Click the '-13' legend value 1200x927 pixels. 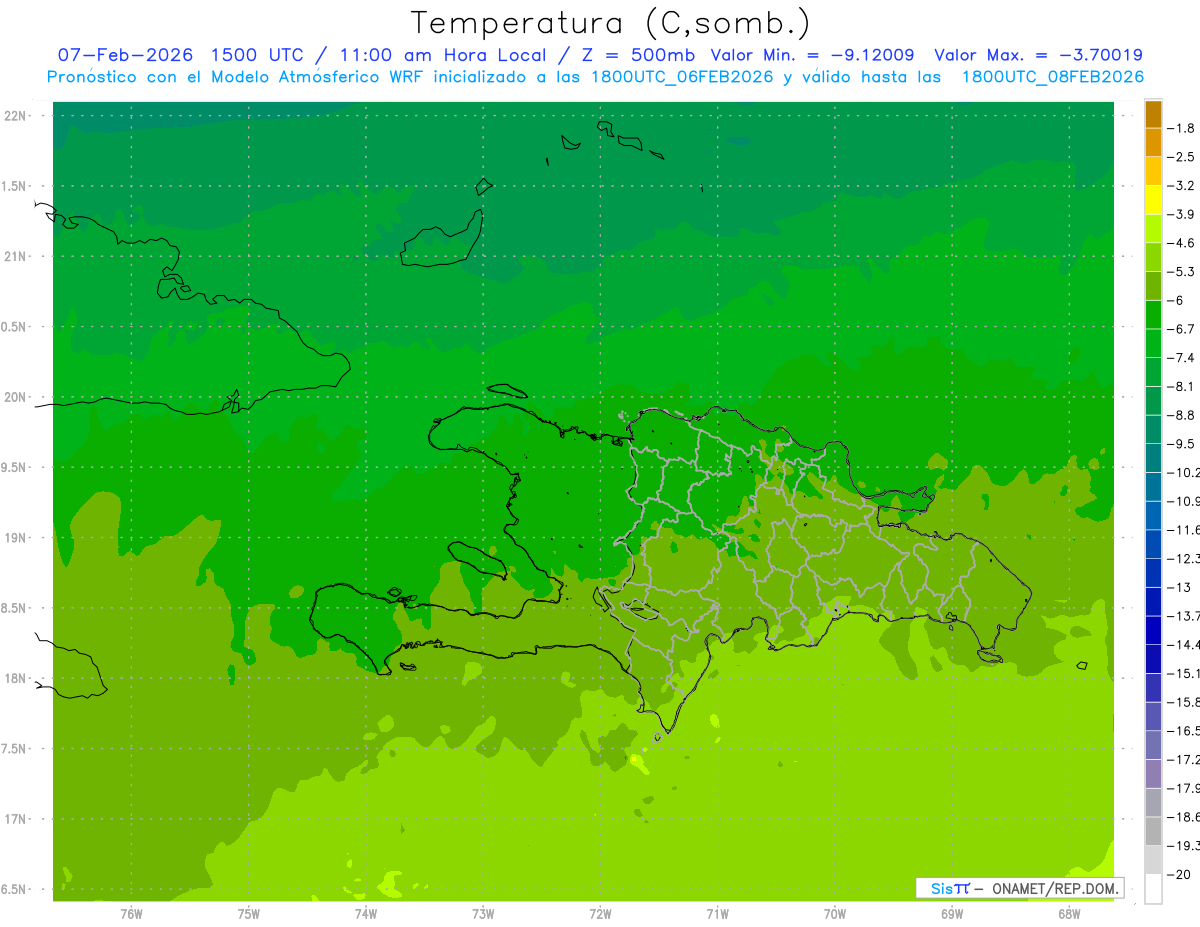(1179, 587)
